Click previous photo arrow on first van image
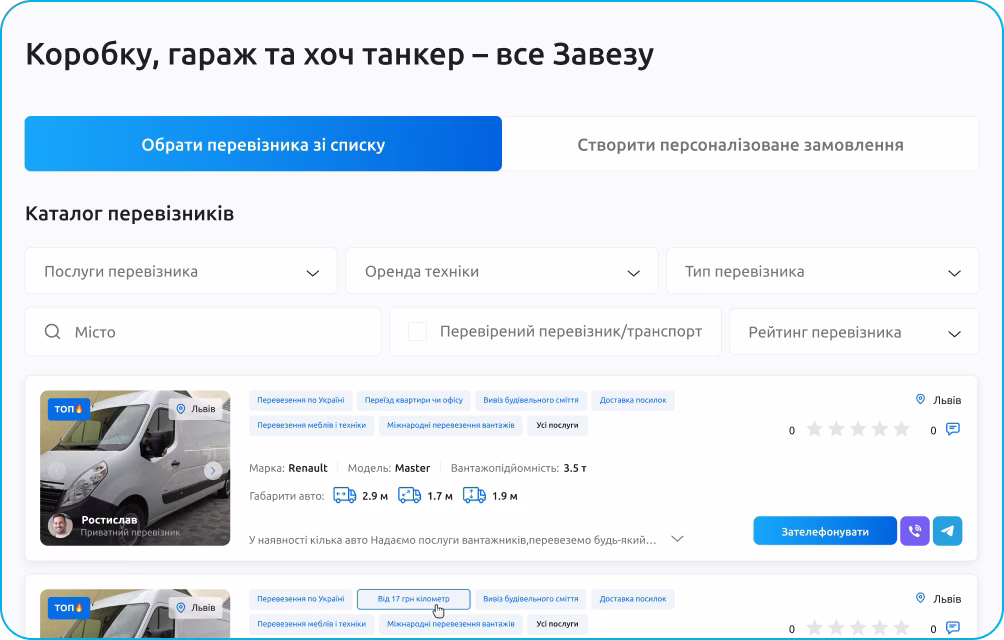1004x640 pixels. click(x=57, y=471)
